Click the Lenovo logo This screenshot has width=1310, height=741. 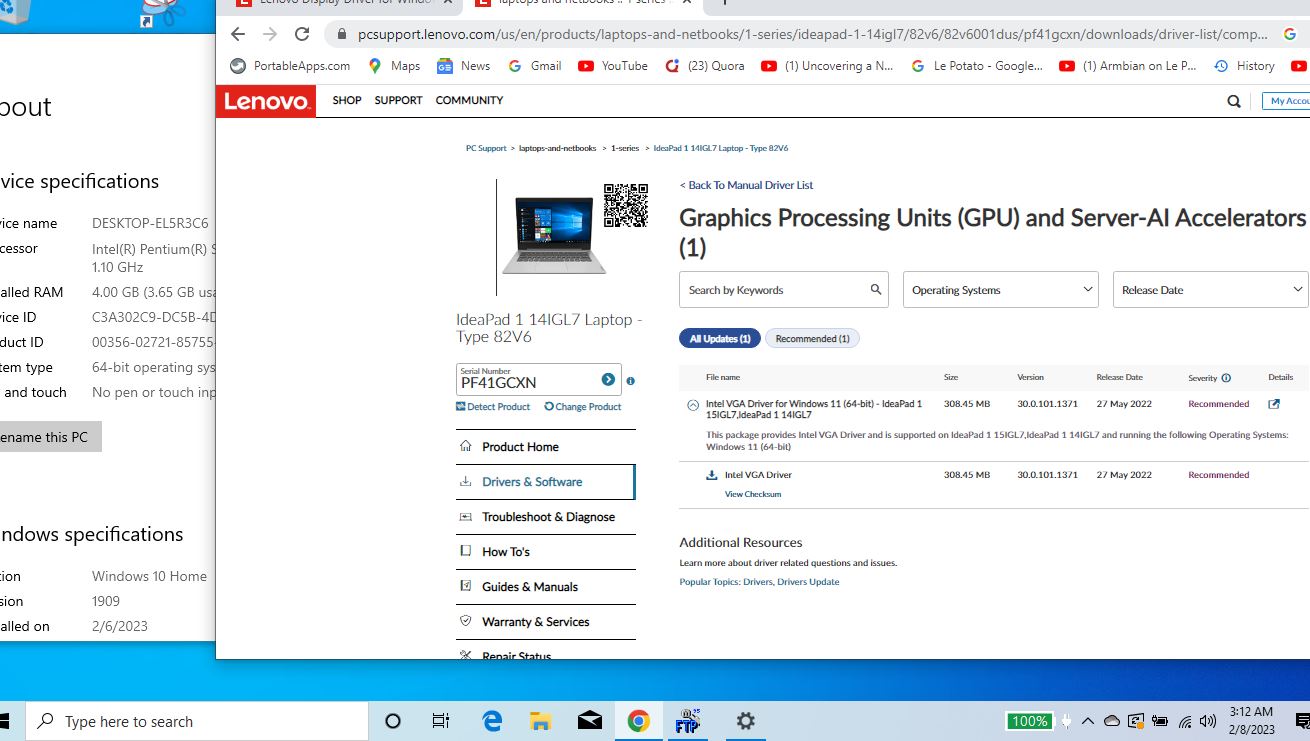pyautogui.click(x=266, y=101)
